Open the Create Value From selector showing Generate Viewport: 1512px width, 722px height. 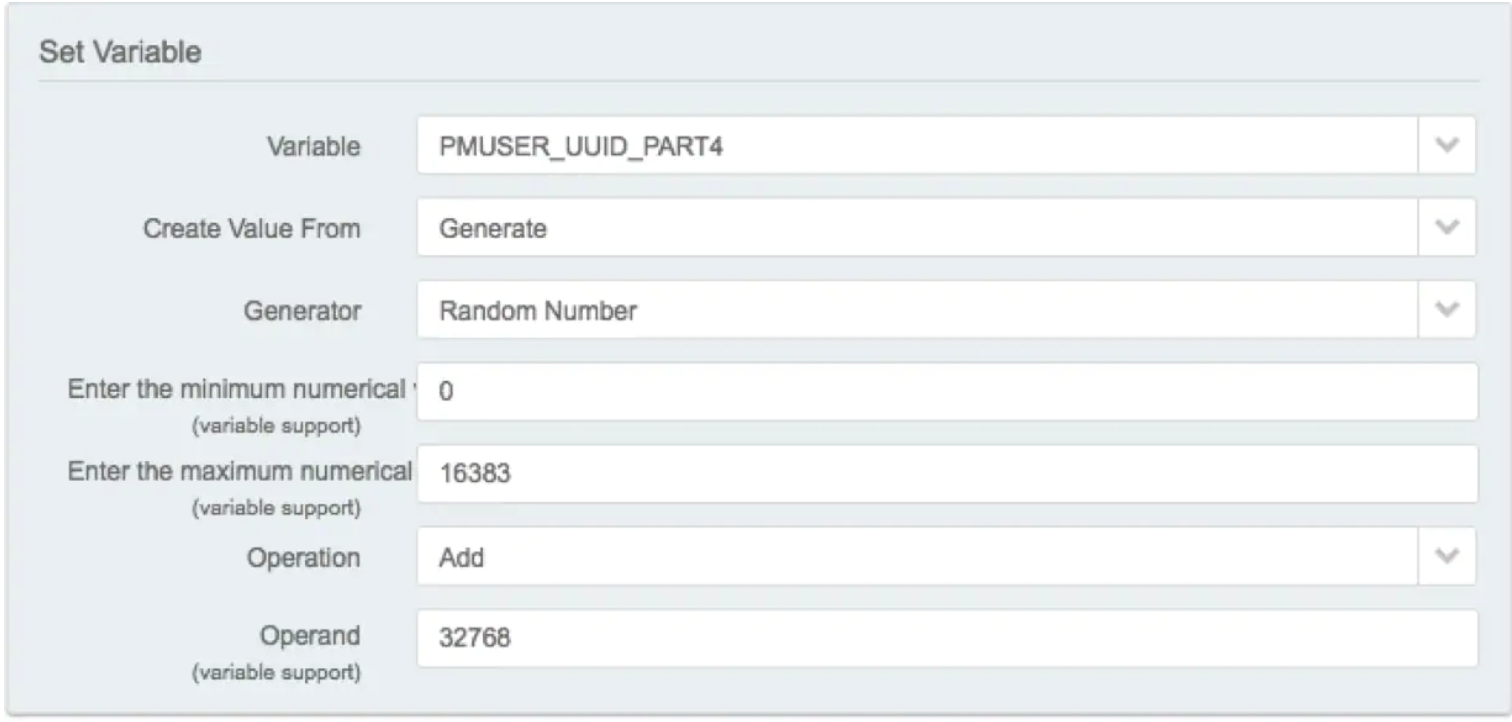click(x=946, y=228)
